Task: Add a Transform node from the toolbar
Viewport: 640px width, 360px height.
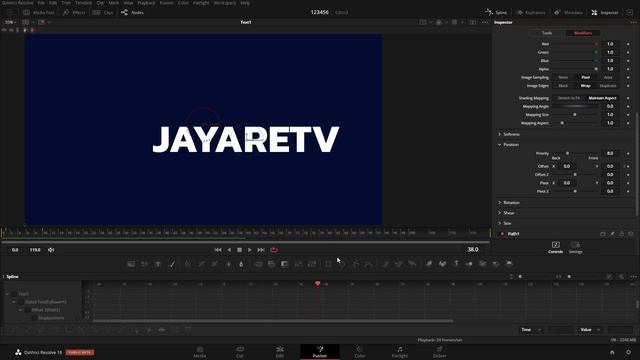Action: pos(312,264)
